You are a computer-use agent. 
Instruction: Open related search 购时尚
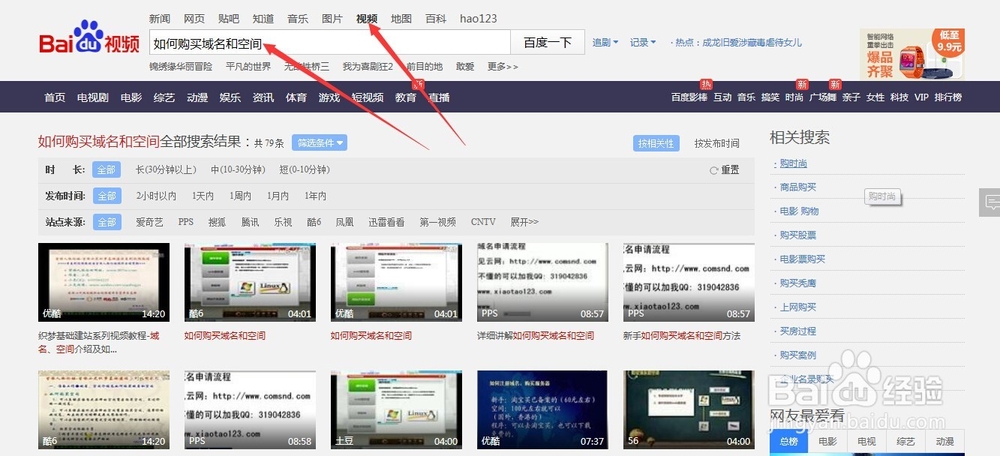pyautogui.click(x=793, y=163)
